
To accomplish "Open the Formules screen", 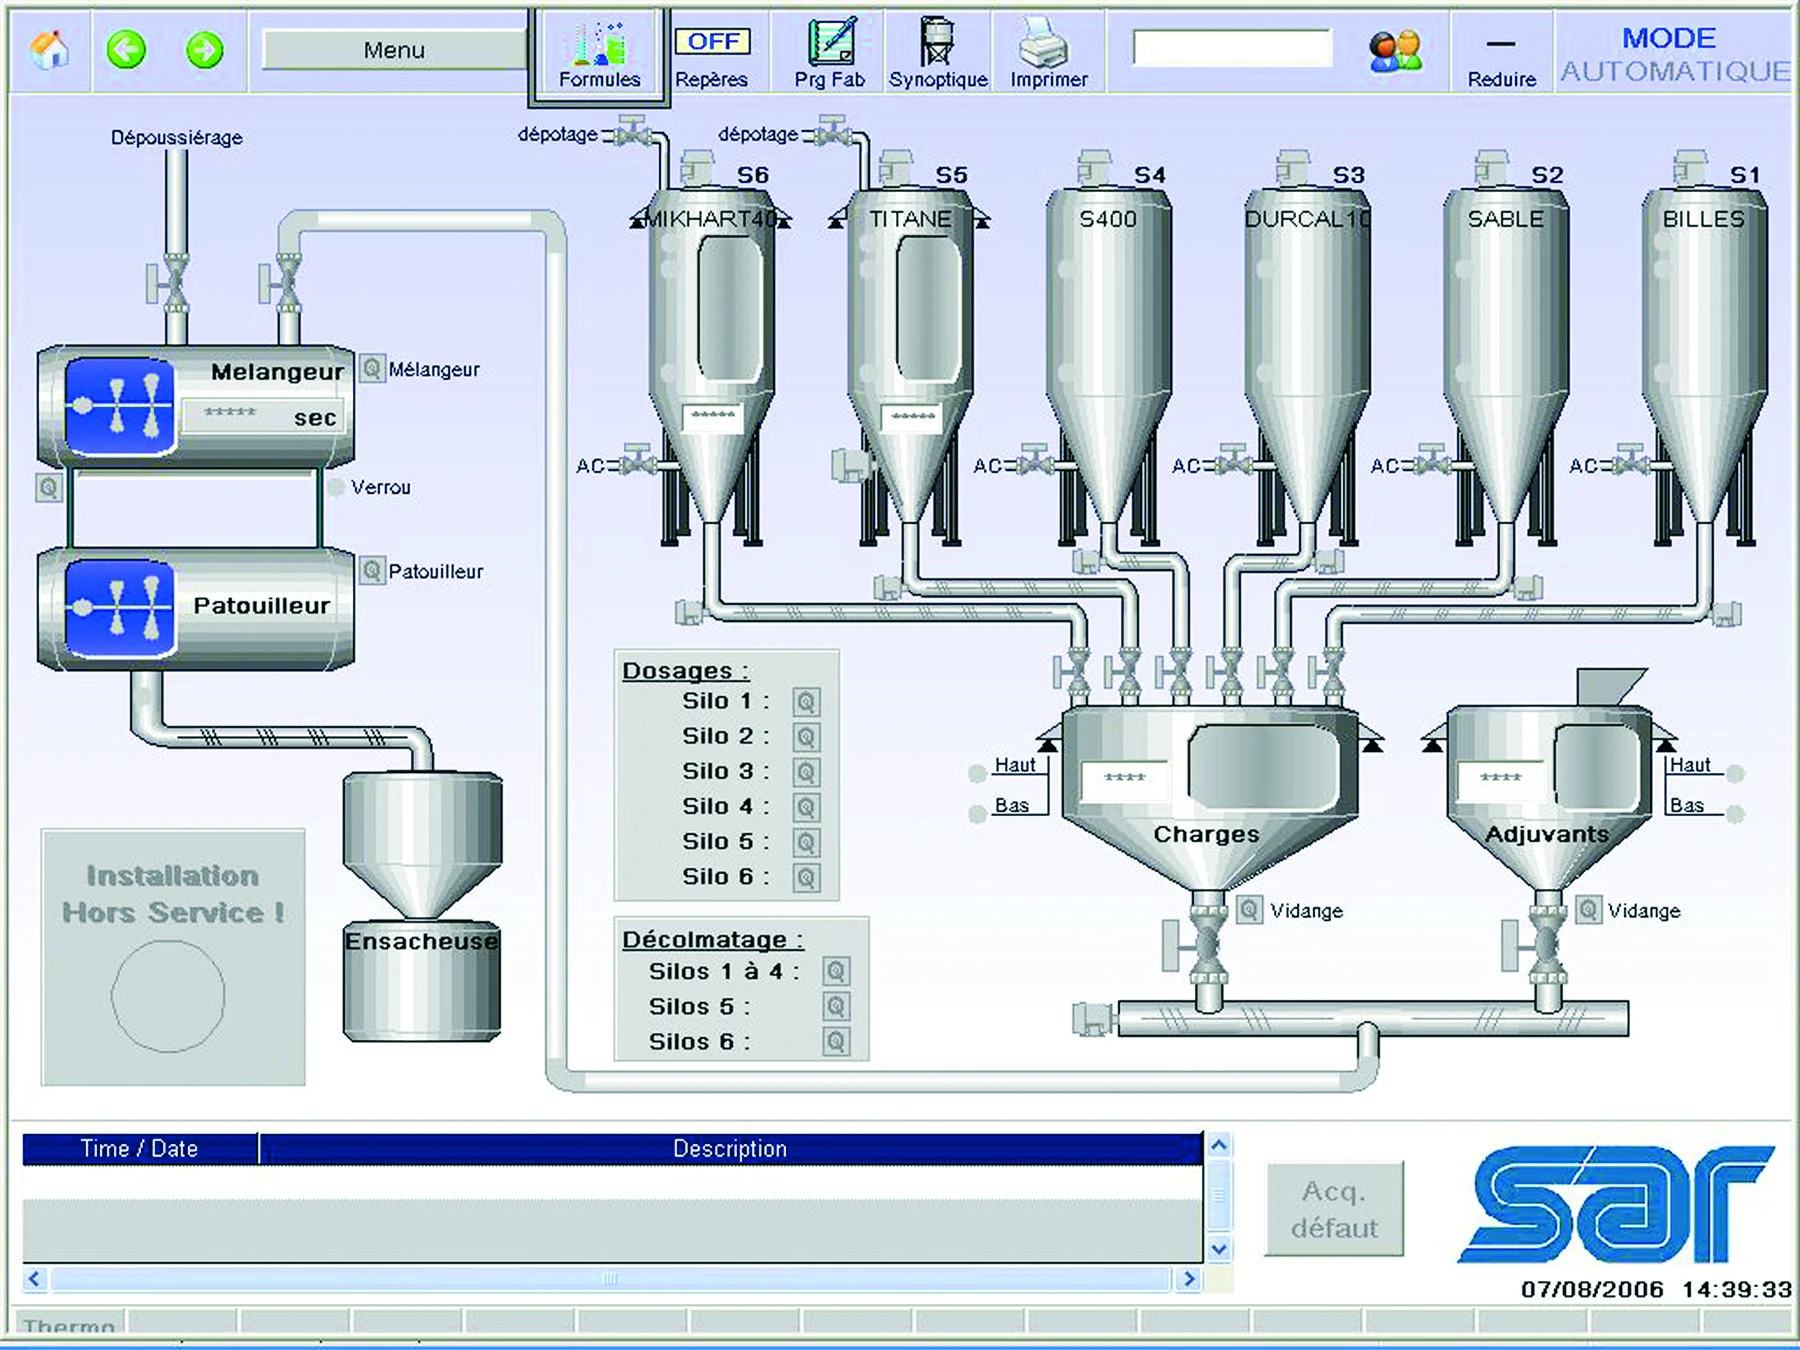I will (597, 48).
